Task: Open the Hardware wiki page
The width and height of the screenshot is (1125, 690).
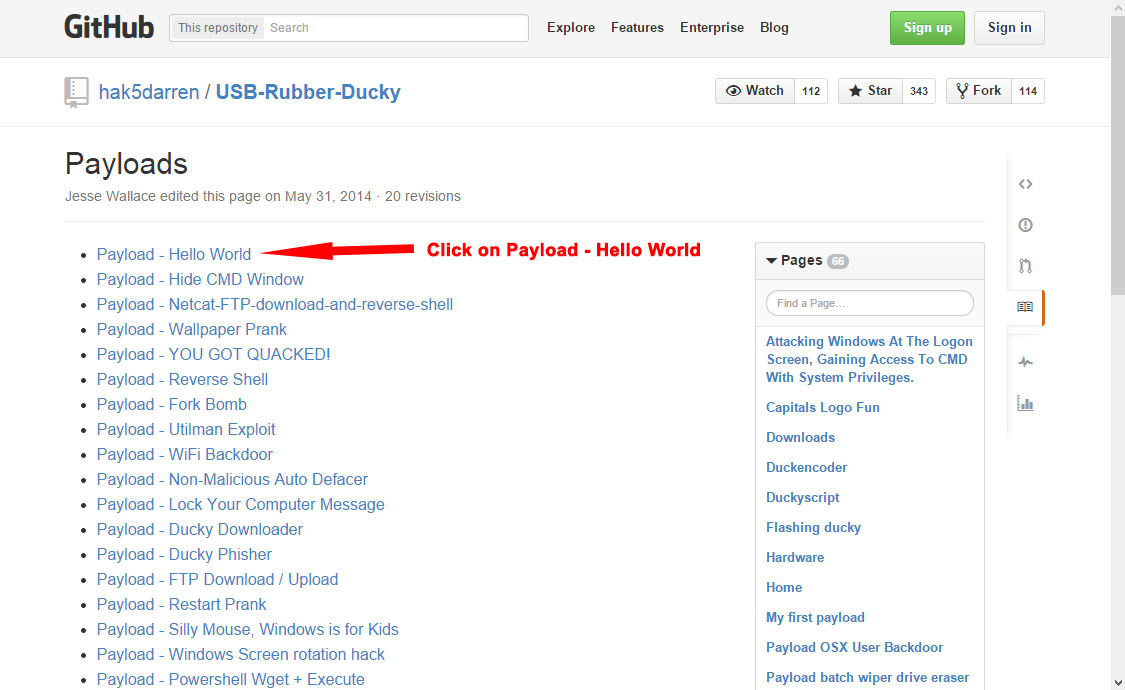Action: pyautogui.click(x=795, y=557)
